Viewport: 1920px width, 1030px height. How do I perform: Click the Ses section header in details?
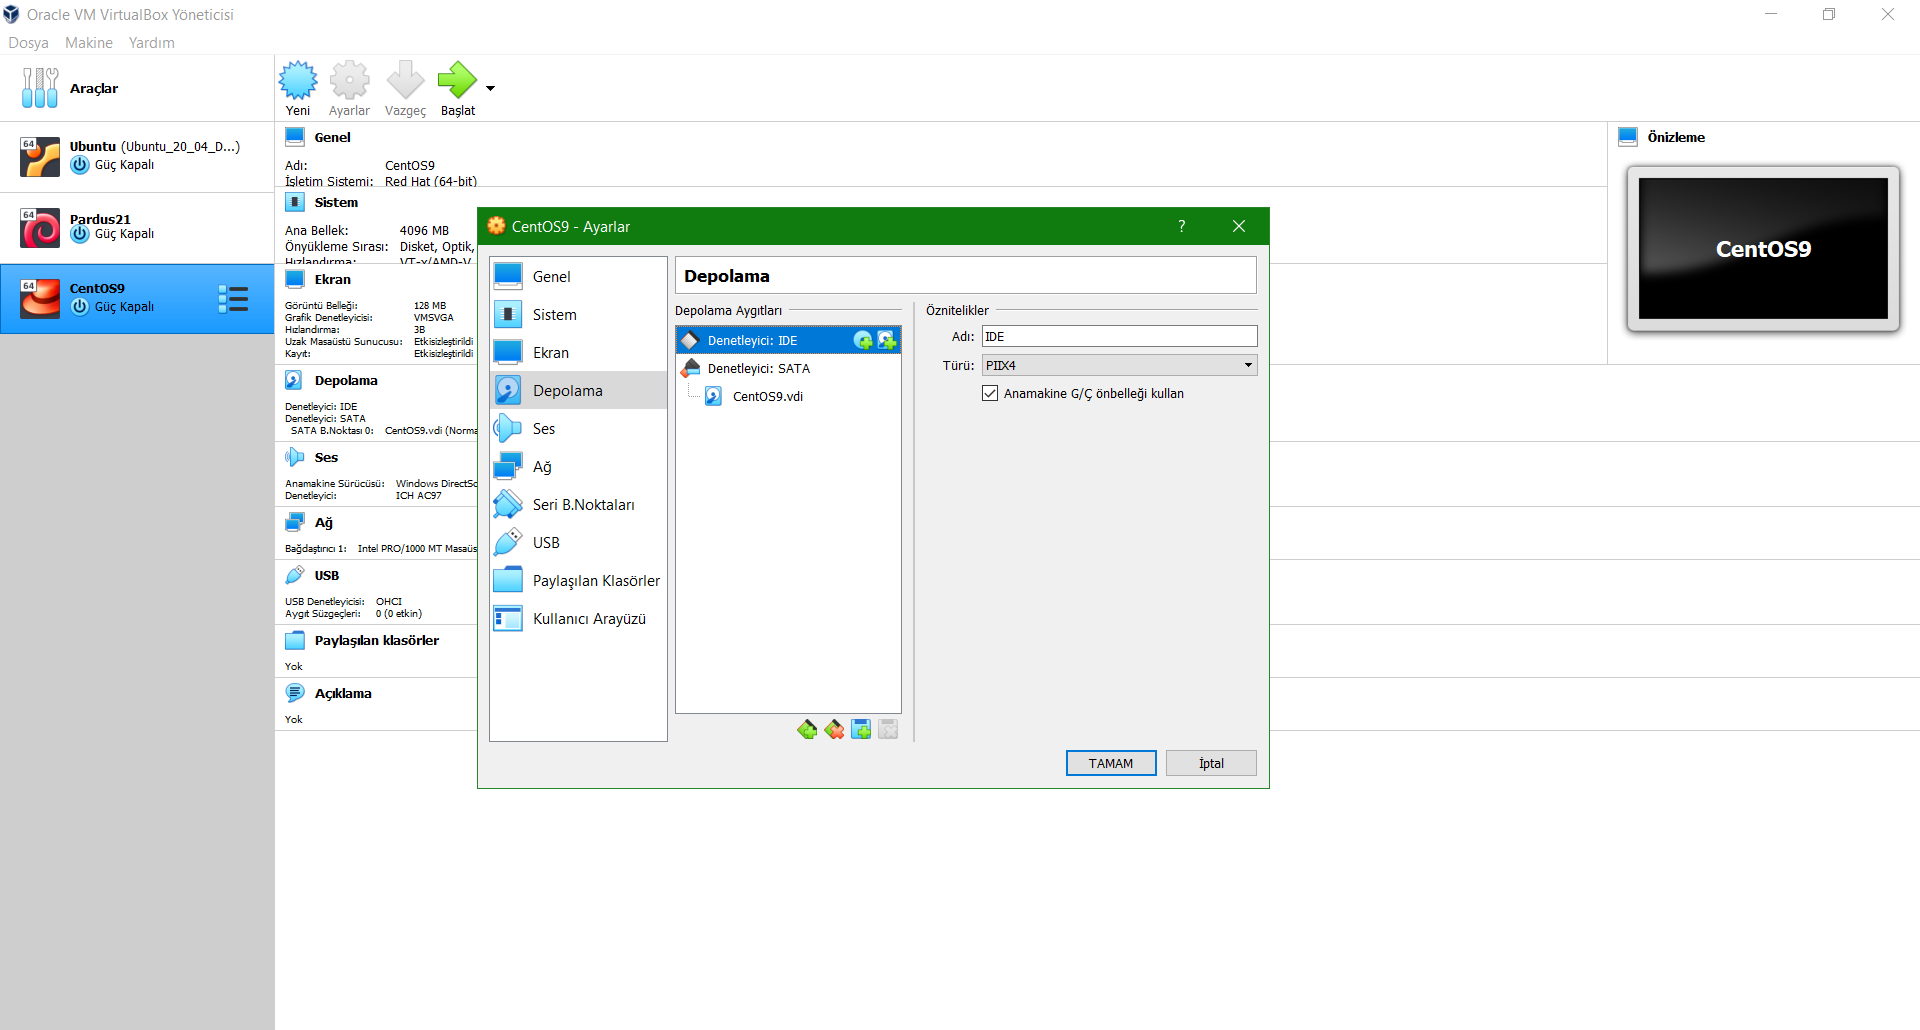coord(326,458)
